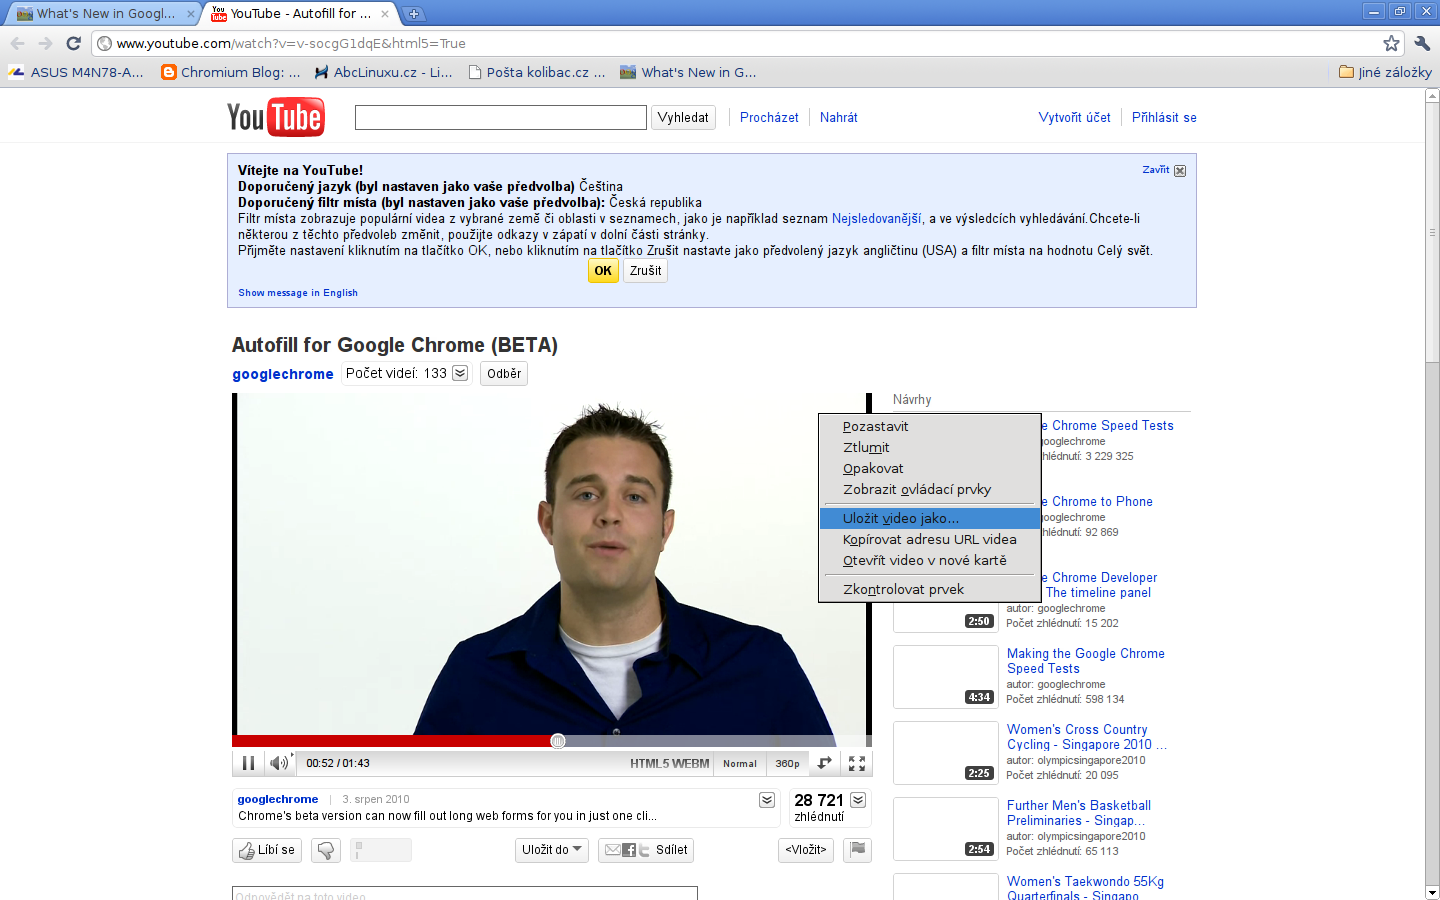Image resolution: width=1440 pixels, height=900 pixels.
Task: Select Ztlumit in context menu
Action: pyautogui.click(x=930, y=447)
